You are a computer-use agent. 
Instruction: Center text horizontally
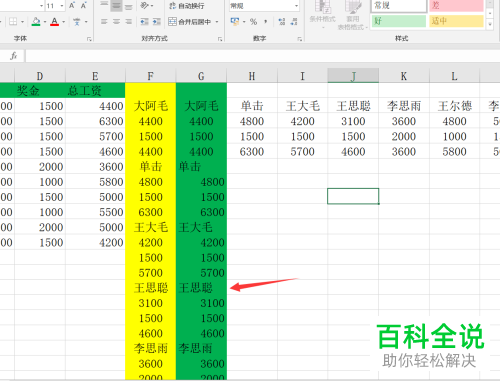[x=116, y=22]
